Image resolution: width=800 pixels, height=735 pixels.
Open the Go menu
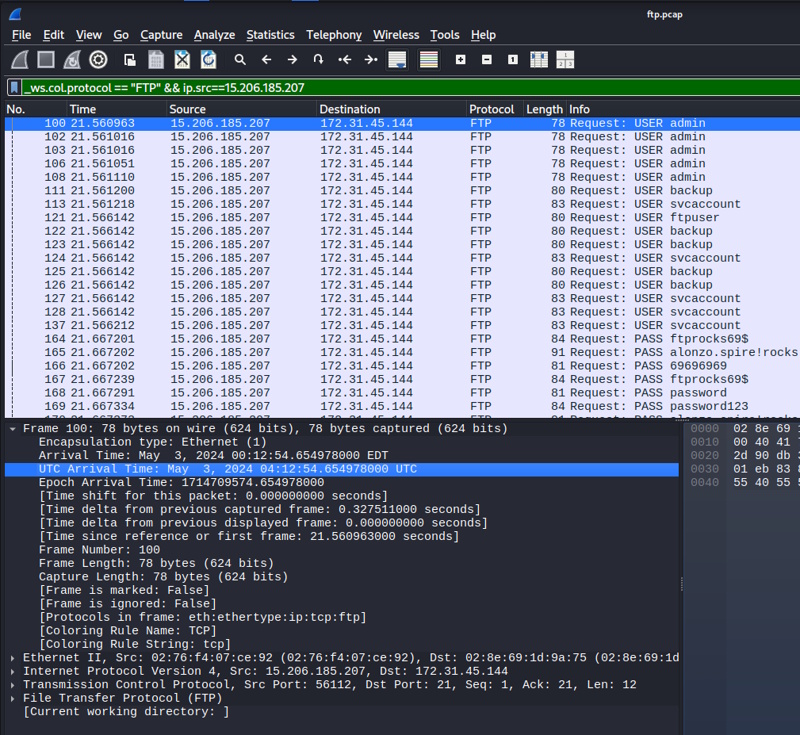[x=121, y=35]
